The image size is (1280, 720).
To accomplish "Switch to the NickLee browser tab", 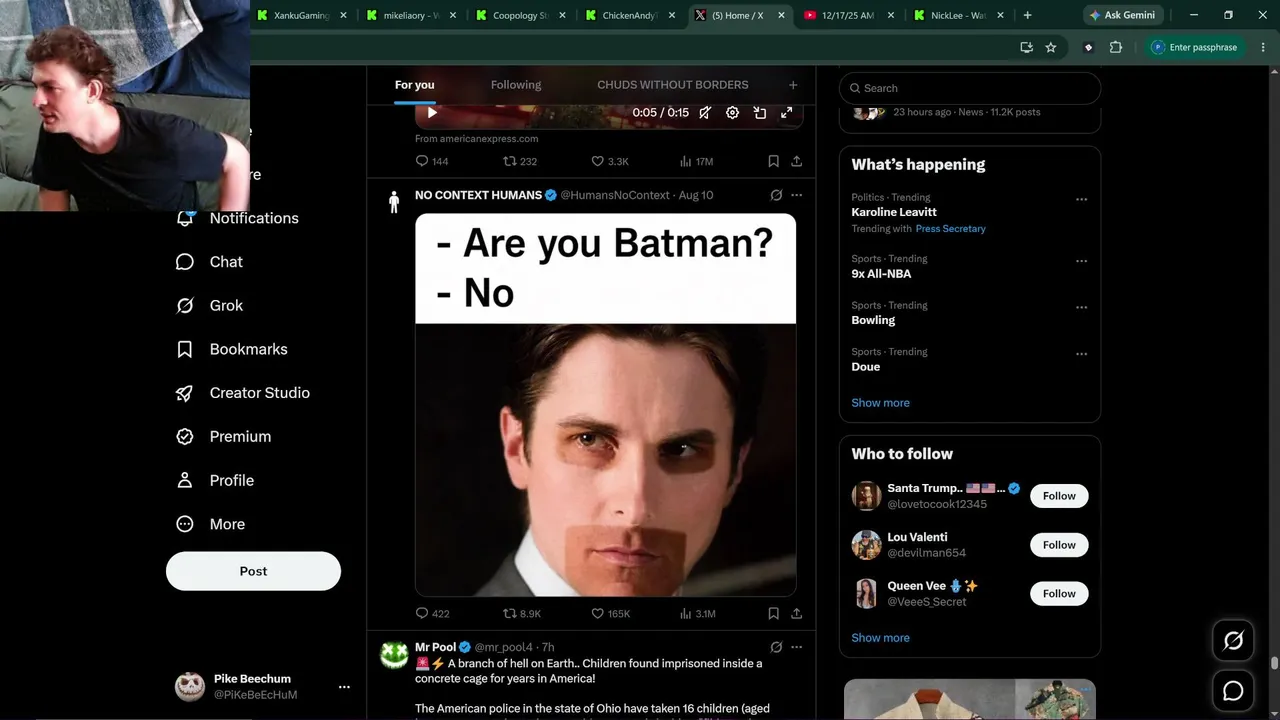I will (959, 15).
